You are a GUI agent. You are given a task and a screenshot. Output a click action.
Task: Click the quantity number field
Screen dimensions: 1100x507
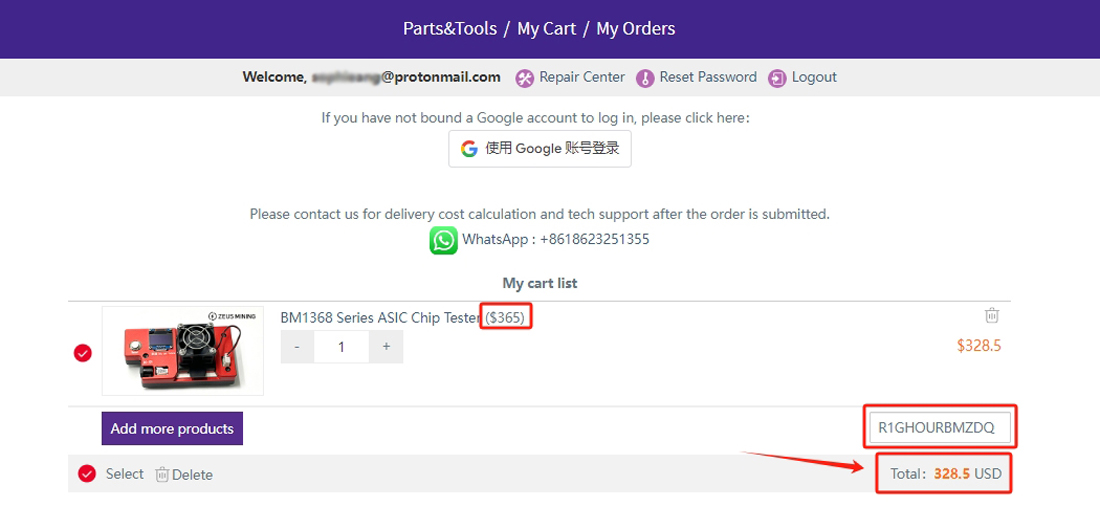coord(341,347)
